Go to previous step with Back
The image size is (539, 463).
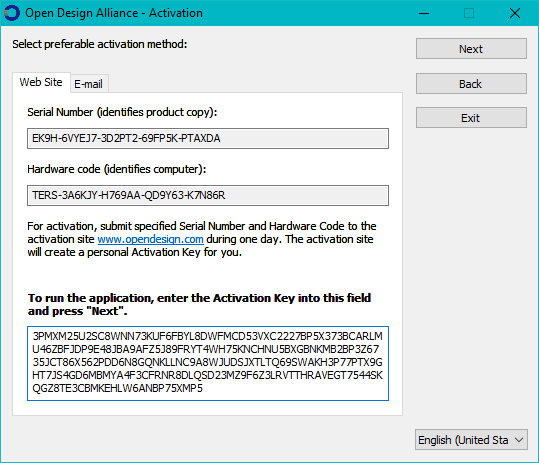(x=471, y=84)
